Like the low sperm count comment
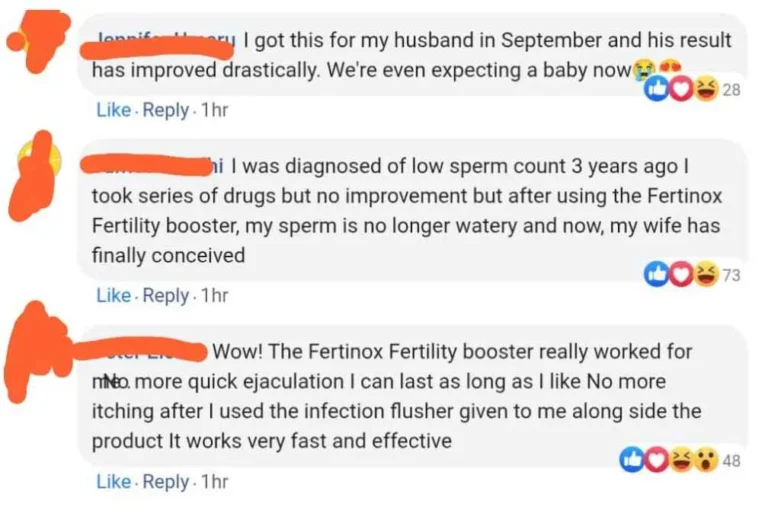The image size is (768, 507). point(113,295)
